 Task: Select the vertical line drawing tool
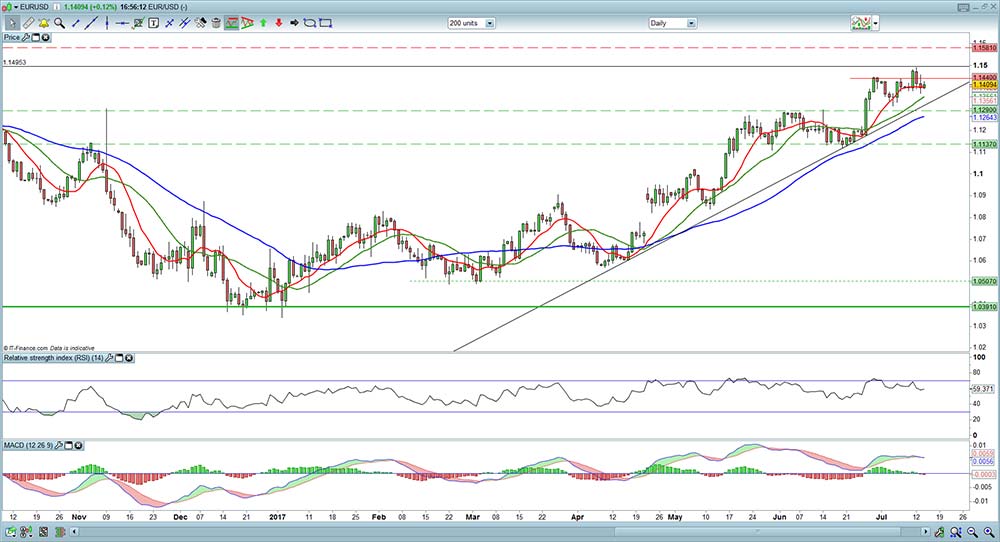107,23
